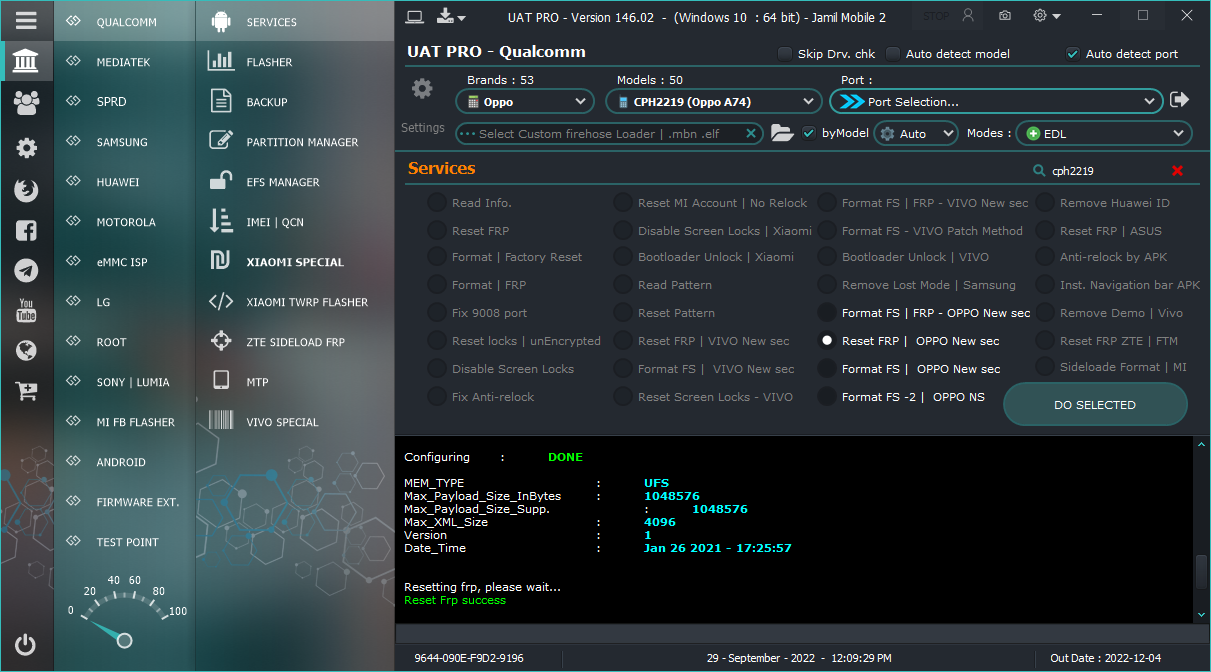Open the Modes dropdown showing EDL
Screen dimensions: 1211x672
pos(1104,133)
